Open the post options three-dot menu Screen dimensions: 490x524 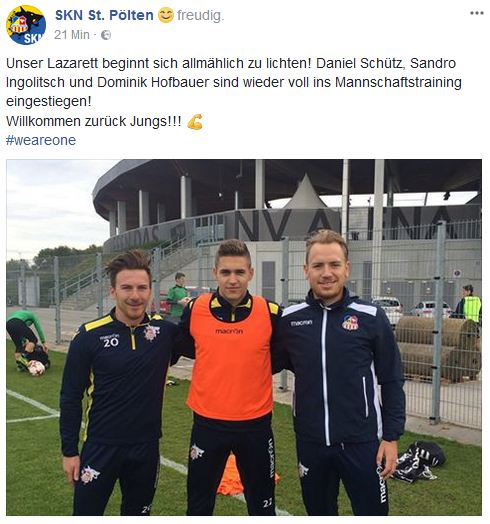477,13
